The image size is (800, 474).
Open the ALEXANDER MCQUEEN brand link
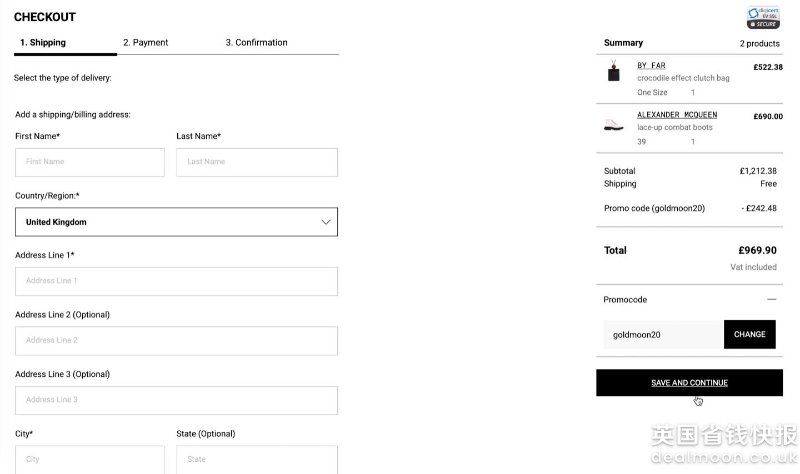677,115
